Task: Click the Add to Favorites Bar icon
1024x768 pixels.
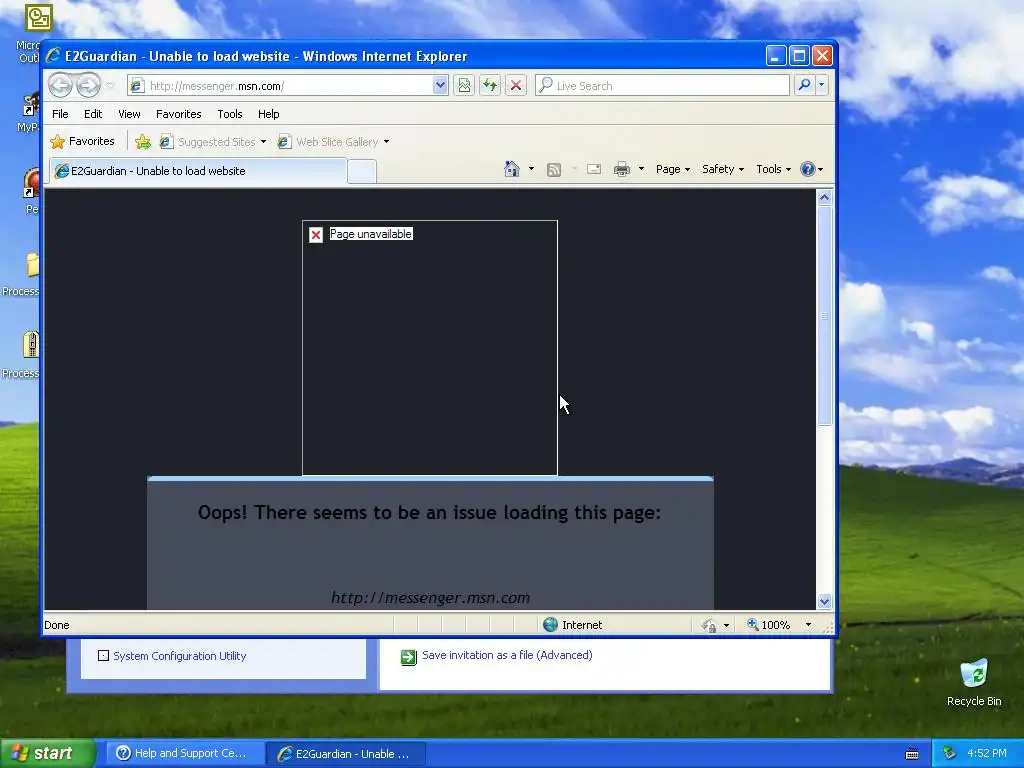Action: [x=143, y=142]
